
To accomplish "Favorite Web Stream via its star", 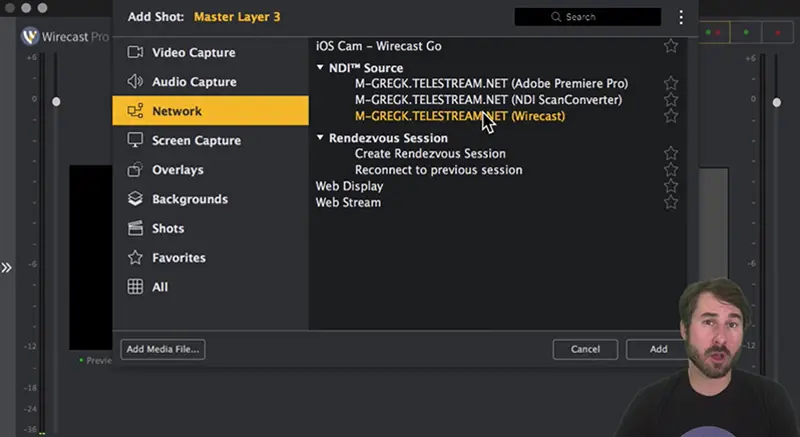I will (x=671, y=202).
